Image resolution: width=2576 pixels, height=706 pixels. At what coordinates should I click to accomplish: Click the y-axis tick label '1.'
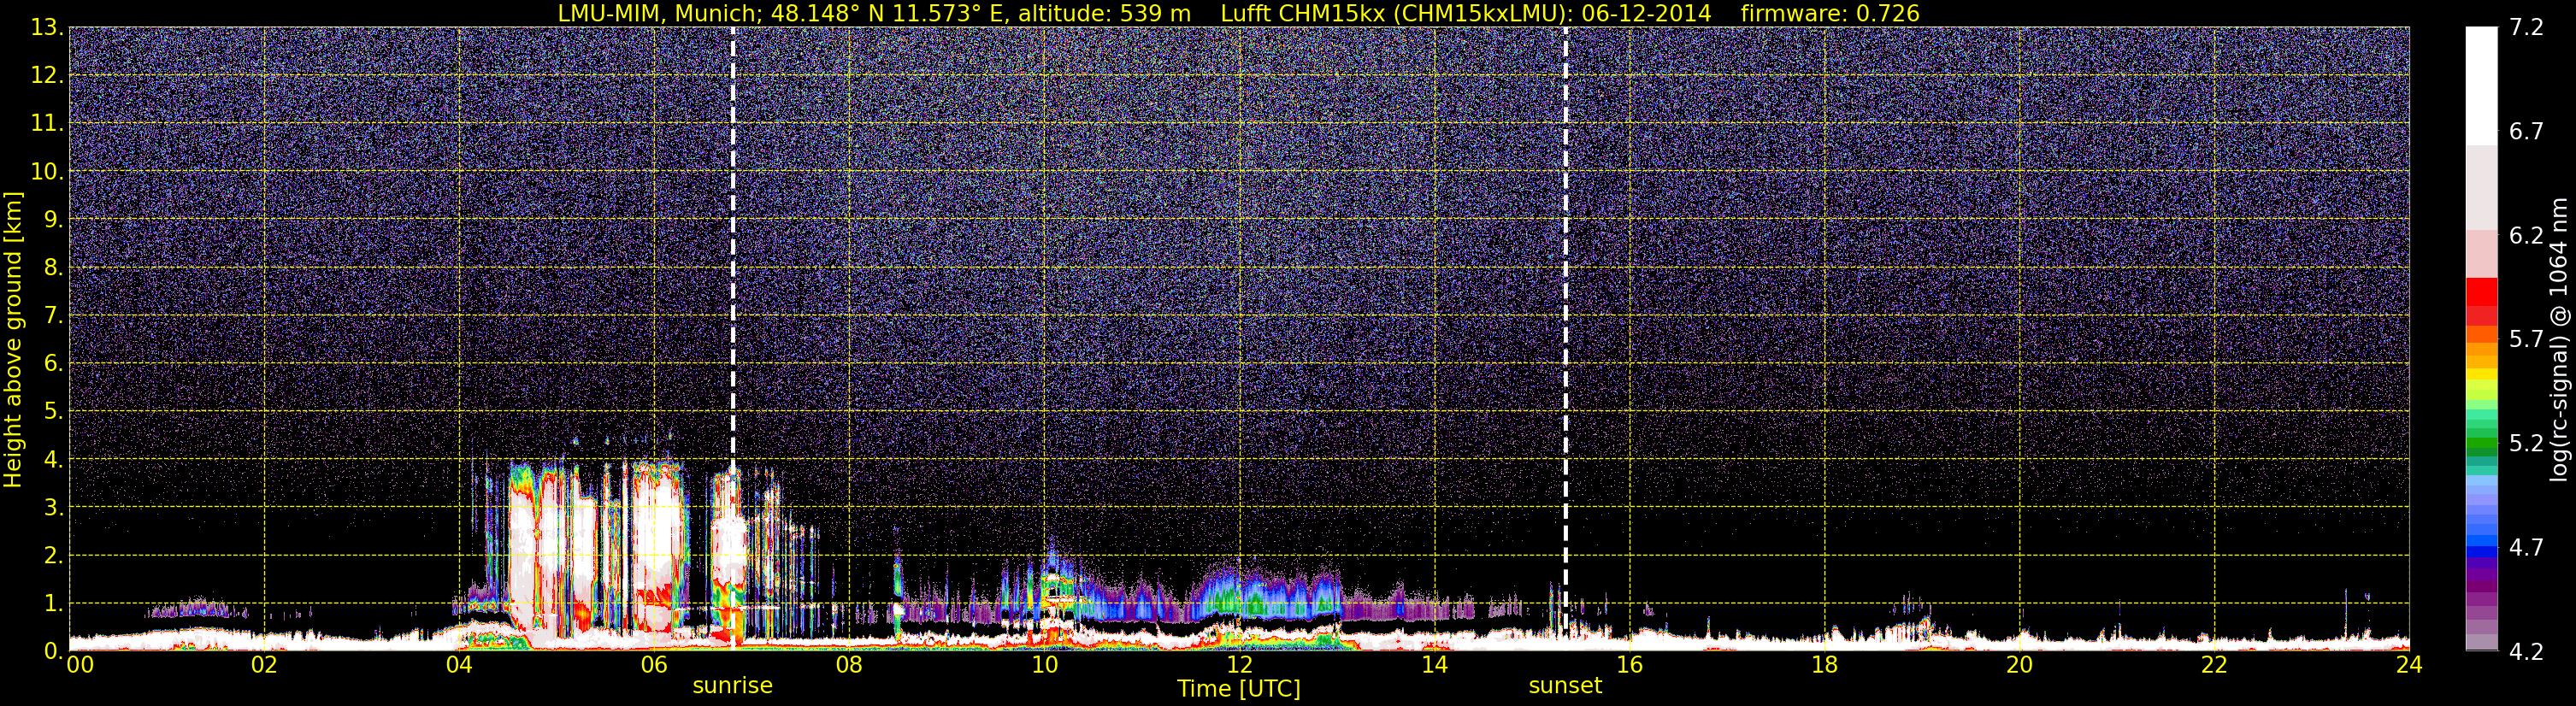(53, 604)
